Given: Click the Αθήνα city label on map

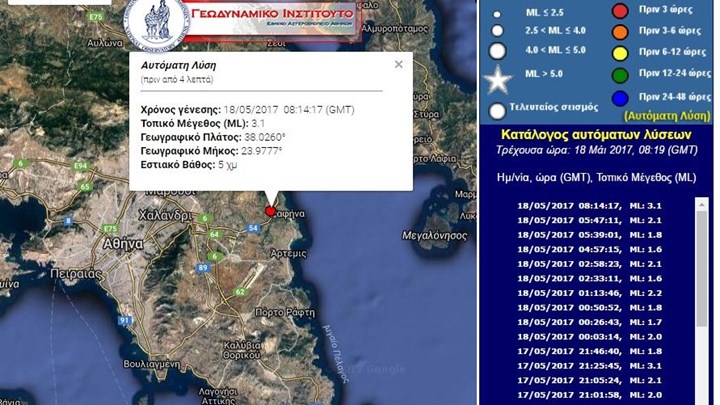Looking at the screenshot, I should 123,243.
